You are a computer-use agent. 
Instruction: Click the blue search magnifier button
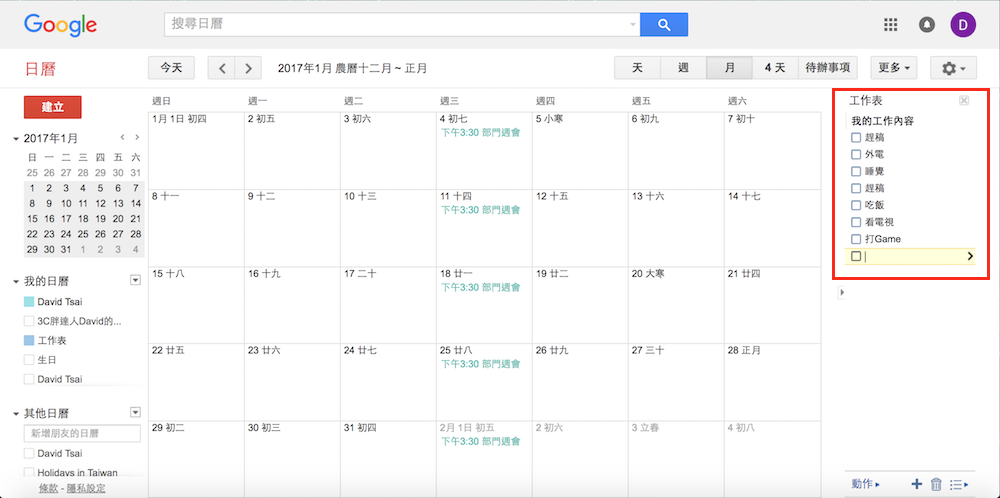[663, 25]
